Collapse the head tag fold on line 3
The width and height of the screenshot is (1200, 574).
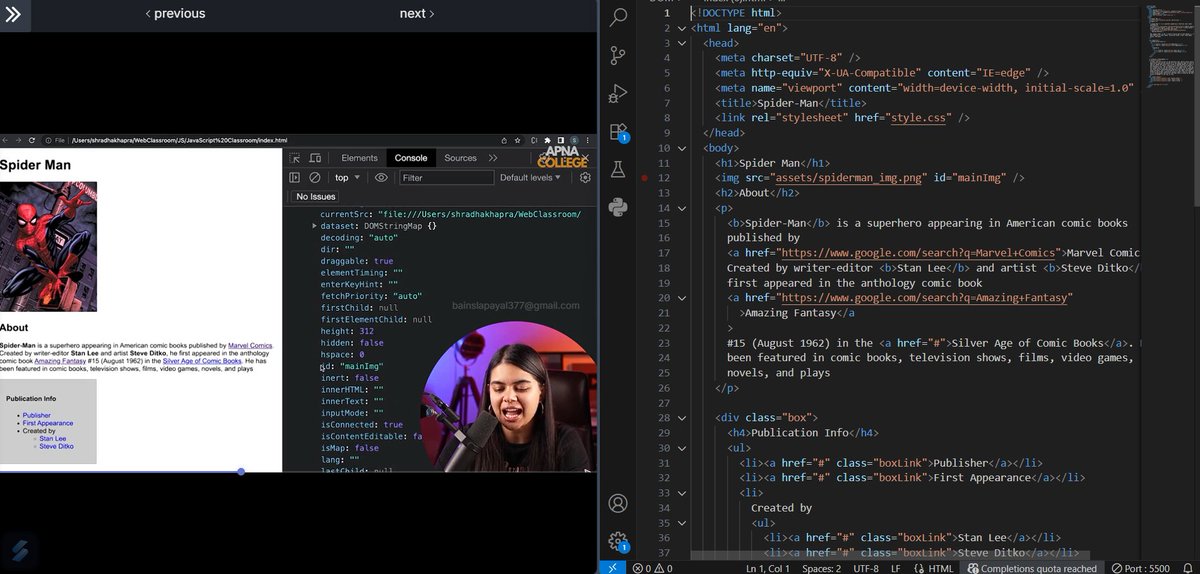click(682, 43)
